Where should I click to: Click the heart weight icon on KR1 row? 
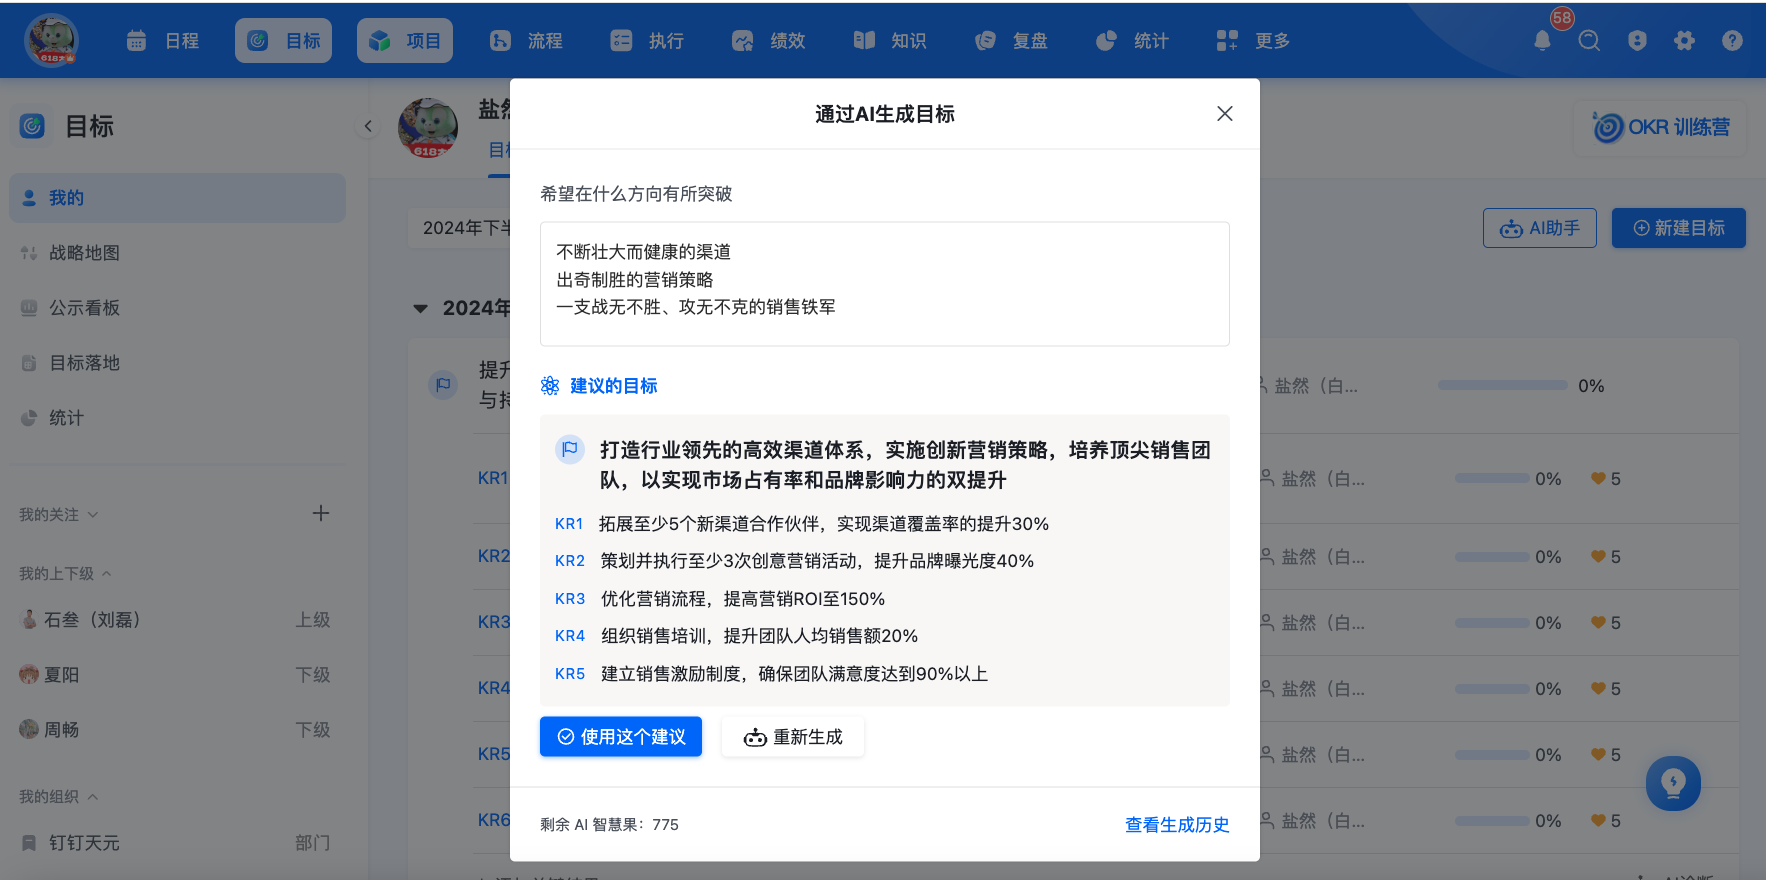1598,479
